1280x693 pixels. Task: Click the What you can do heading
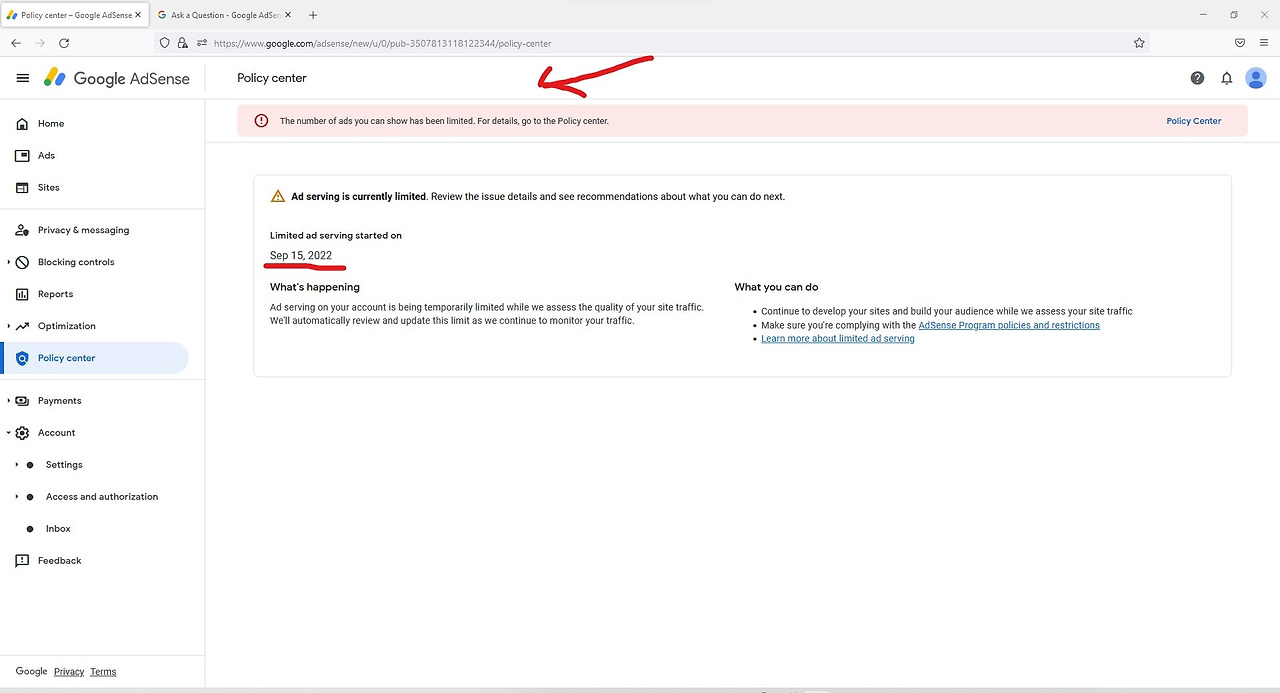776,287
